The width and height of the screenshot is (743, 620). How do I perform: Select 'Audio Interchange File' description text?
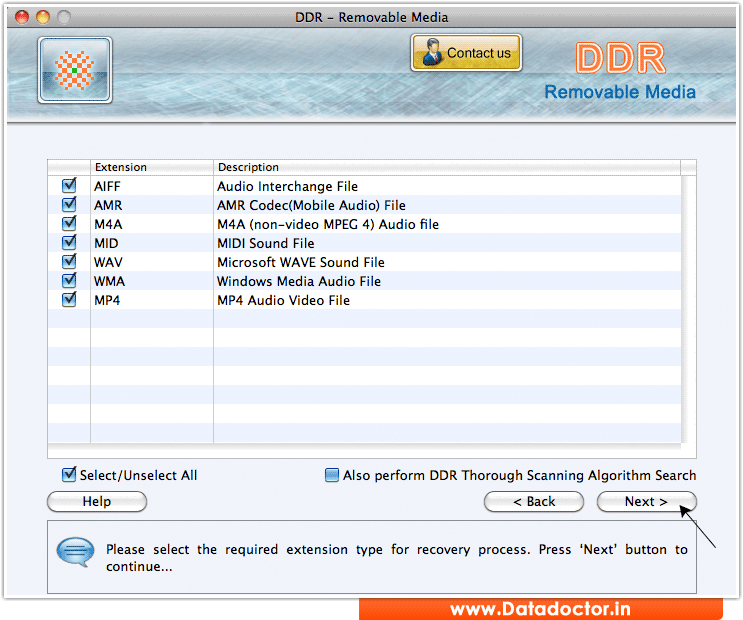pos(287,186)
